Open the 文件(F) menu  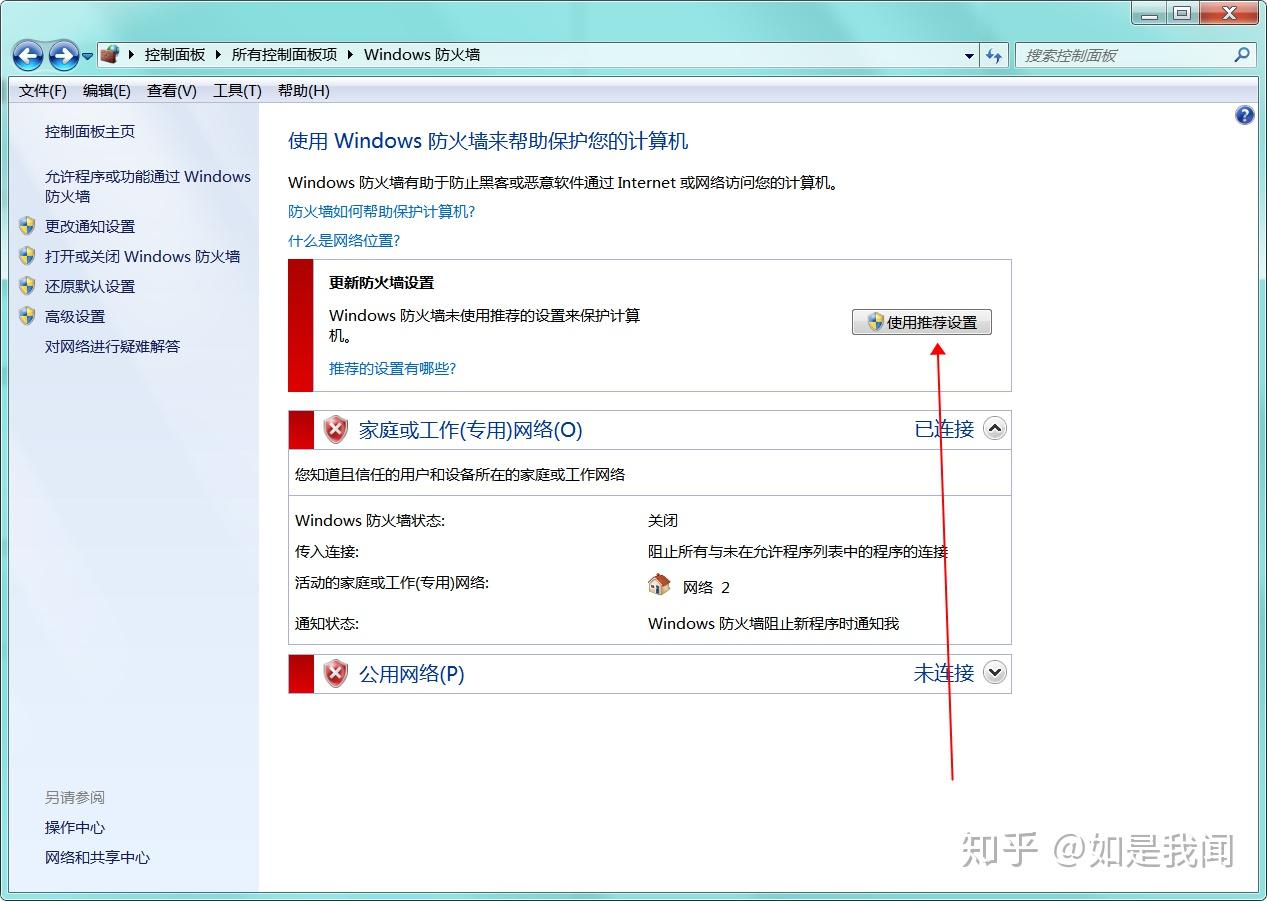point(43,91)
